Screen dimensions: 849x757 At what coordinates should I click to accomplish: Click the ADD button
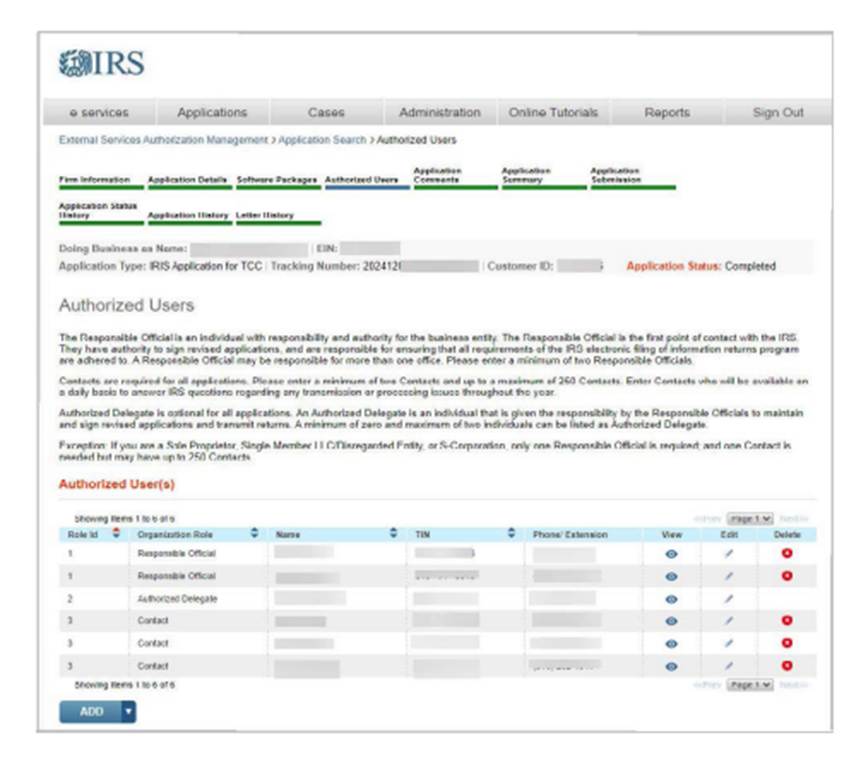tap(91, 712)
